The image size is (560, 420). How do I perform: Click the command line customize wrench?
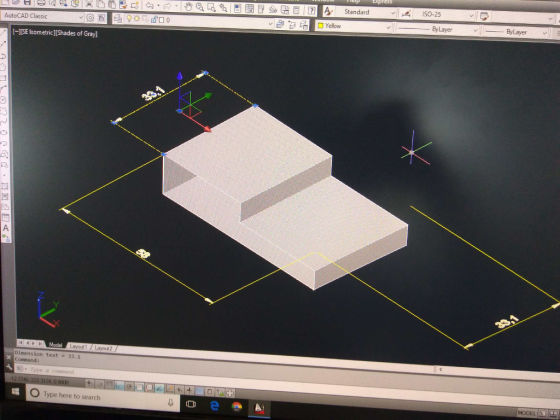pos(9,367)
